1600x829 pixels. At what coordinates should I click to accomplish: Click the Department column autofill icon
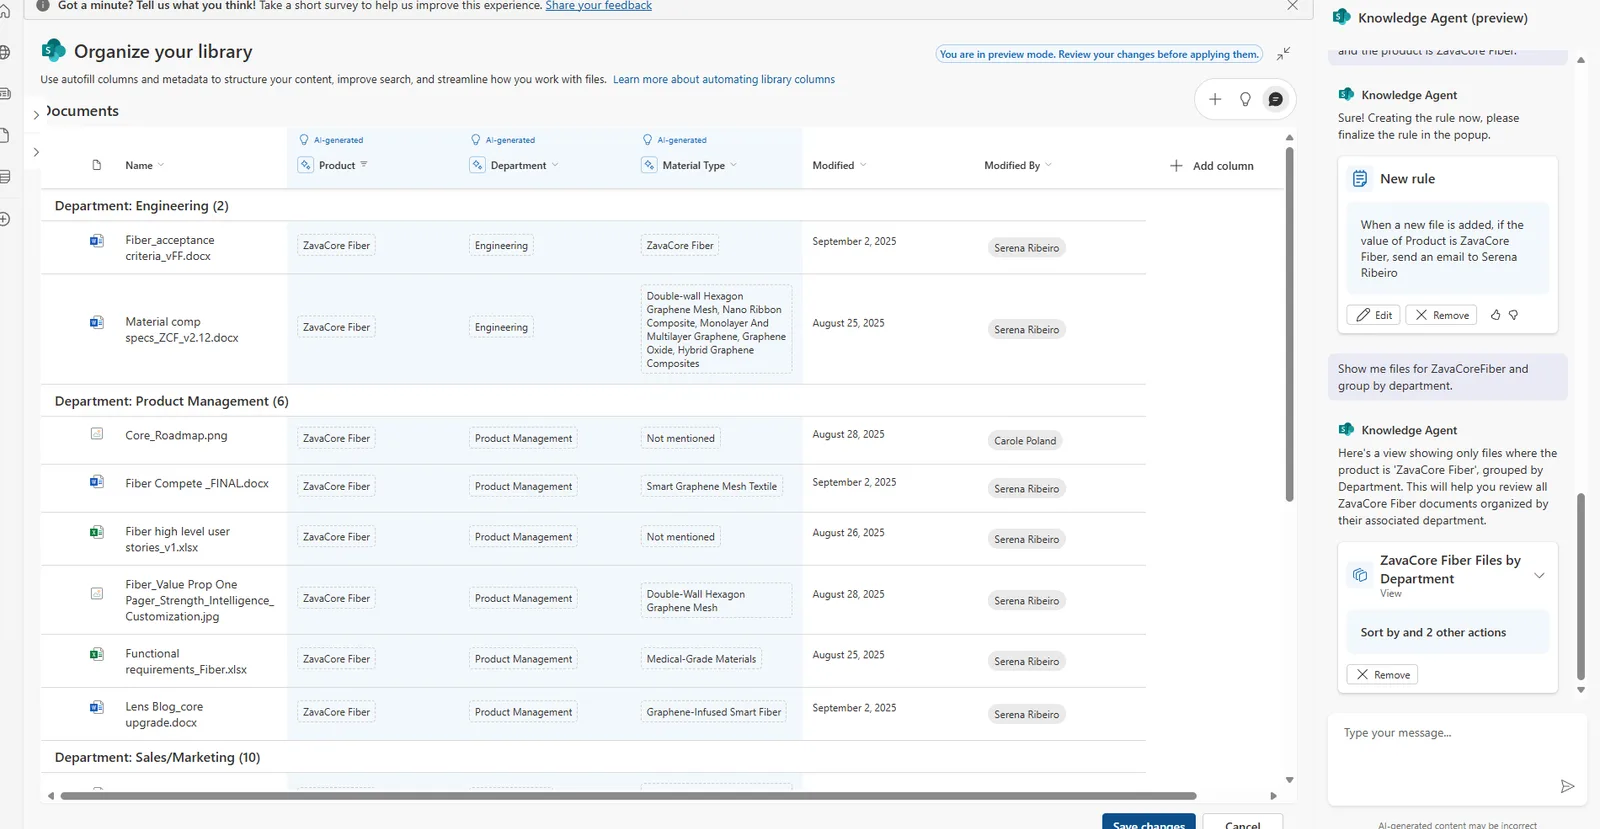(x=478, y=165)
